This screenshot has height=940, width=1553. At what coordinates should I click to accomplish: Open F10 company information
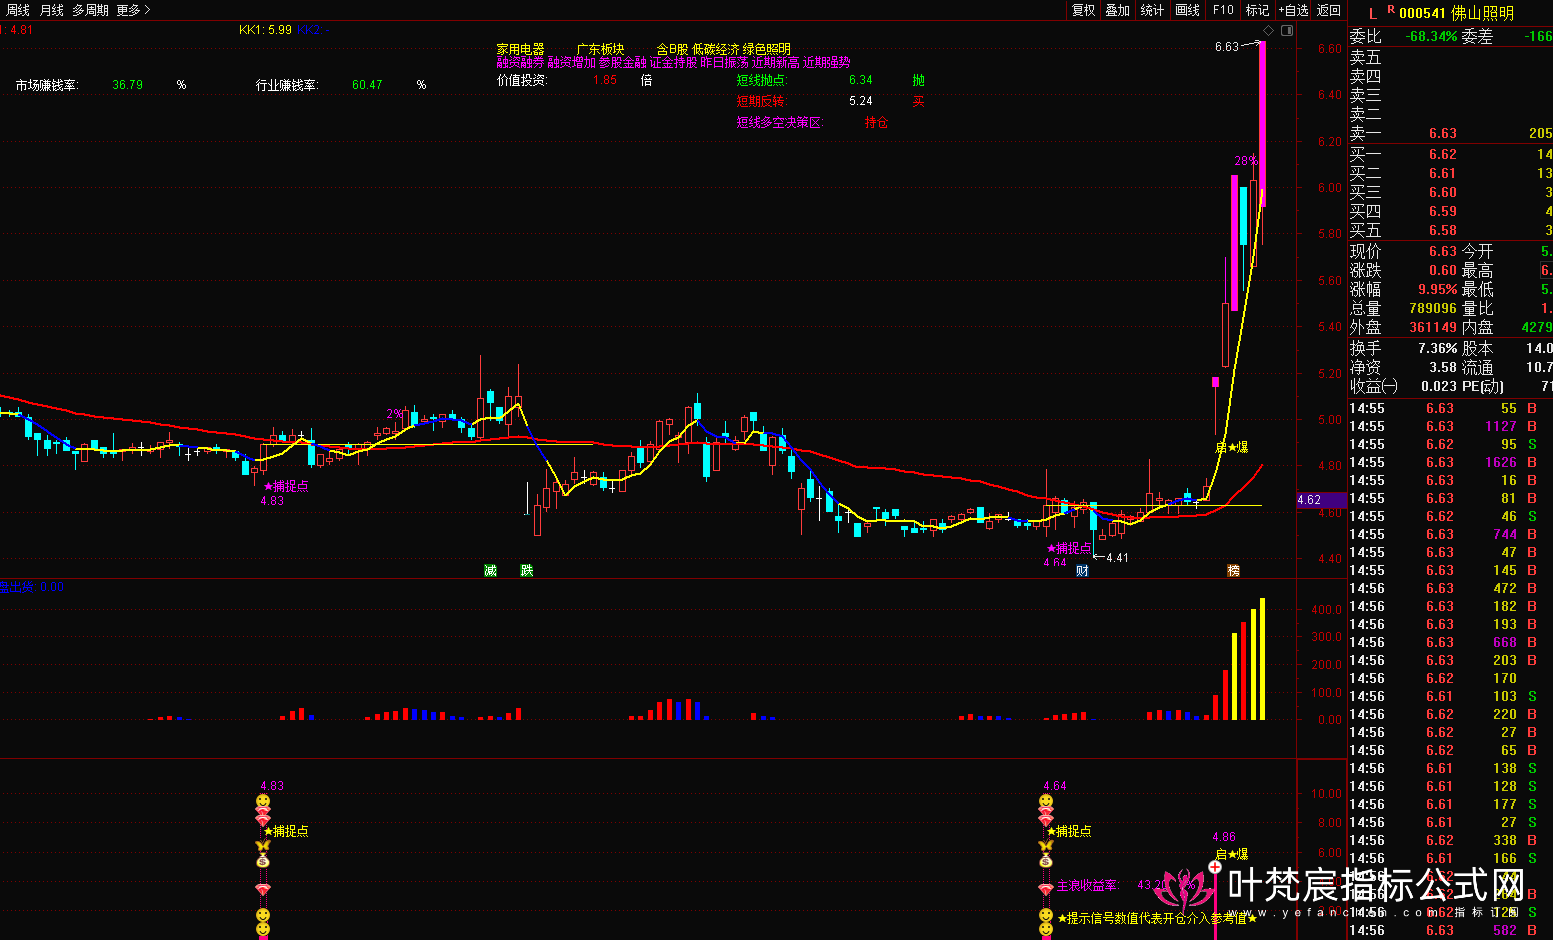coord(1223,10)
